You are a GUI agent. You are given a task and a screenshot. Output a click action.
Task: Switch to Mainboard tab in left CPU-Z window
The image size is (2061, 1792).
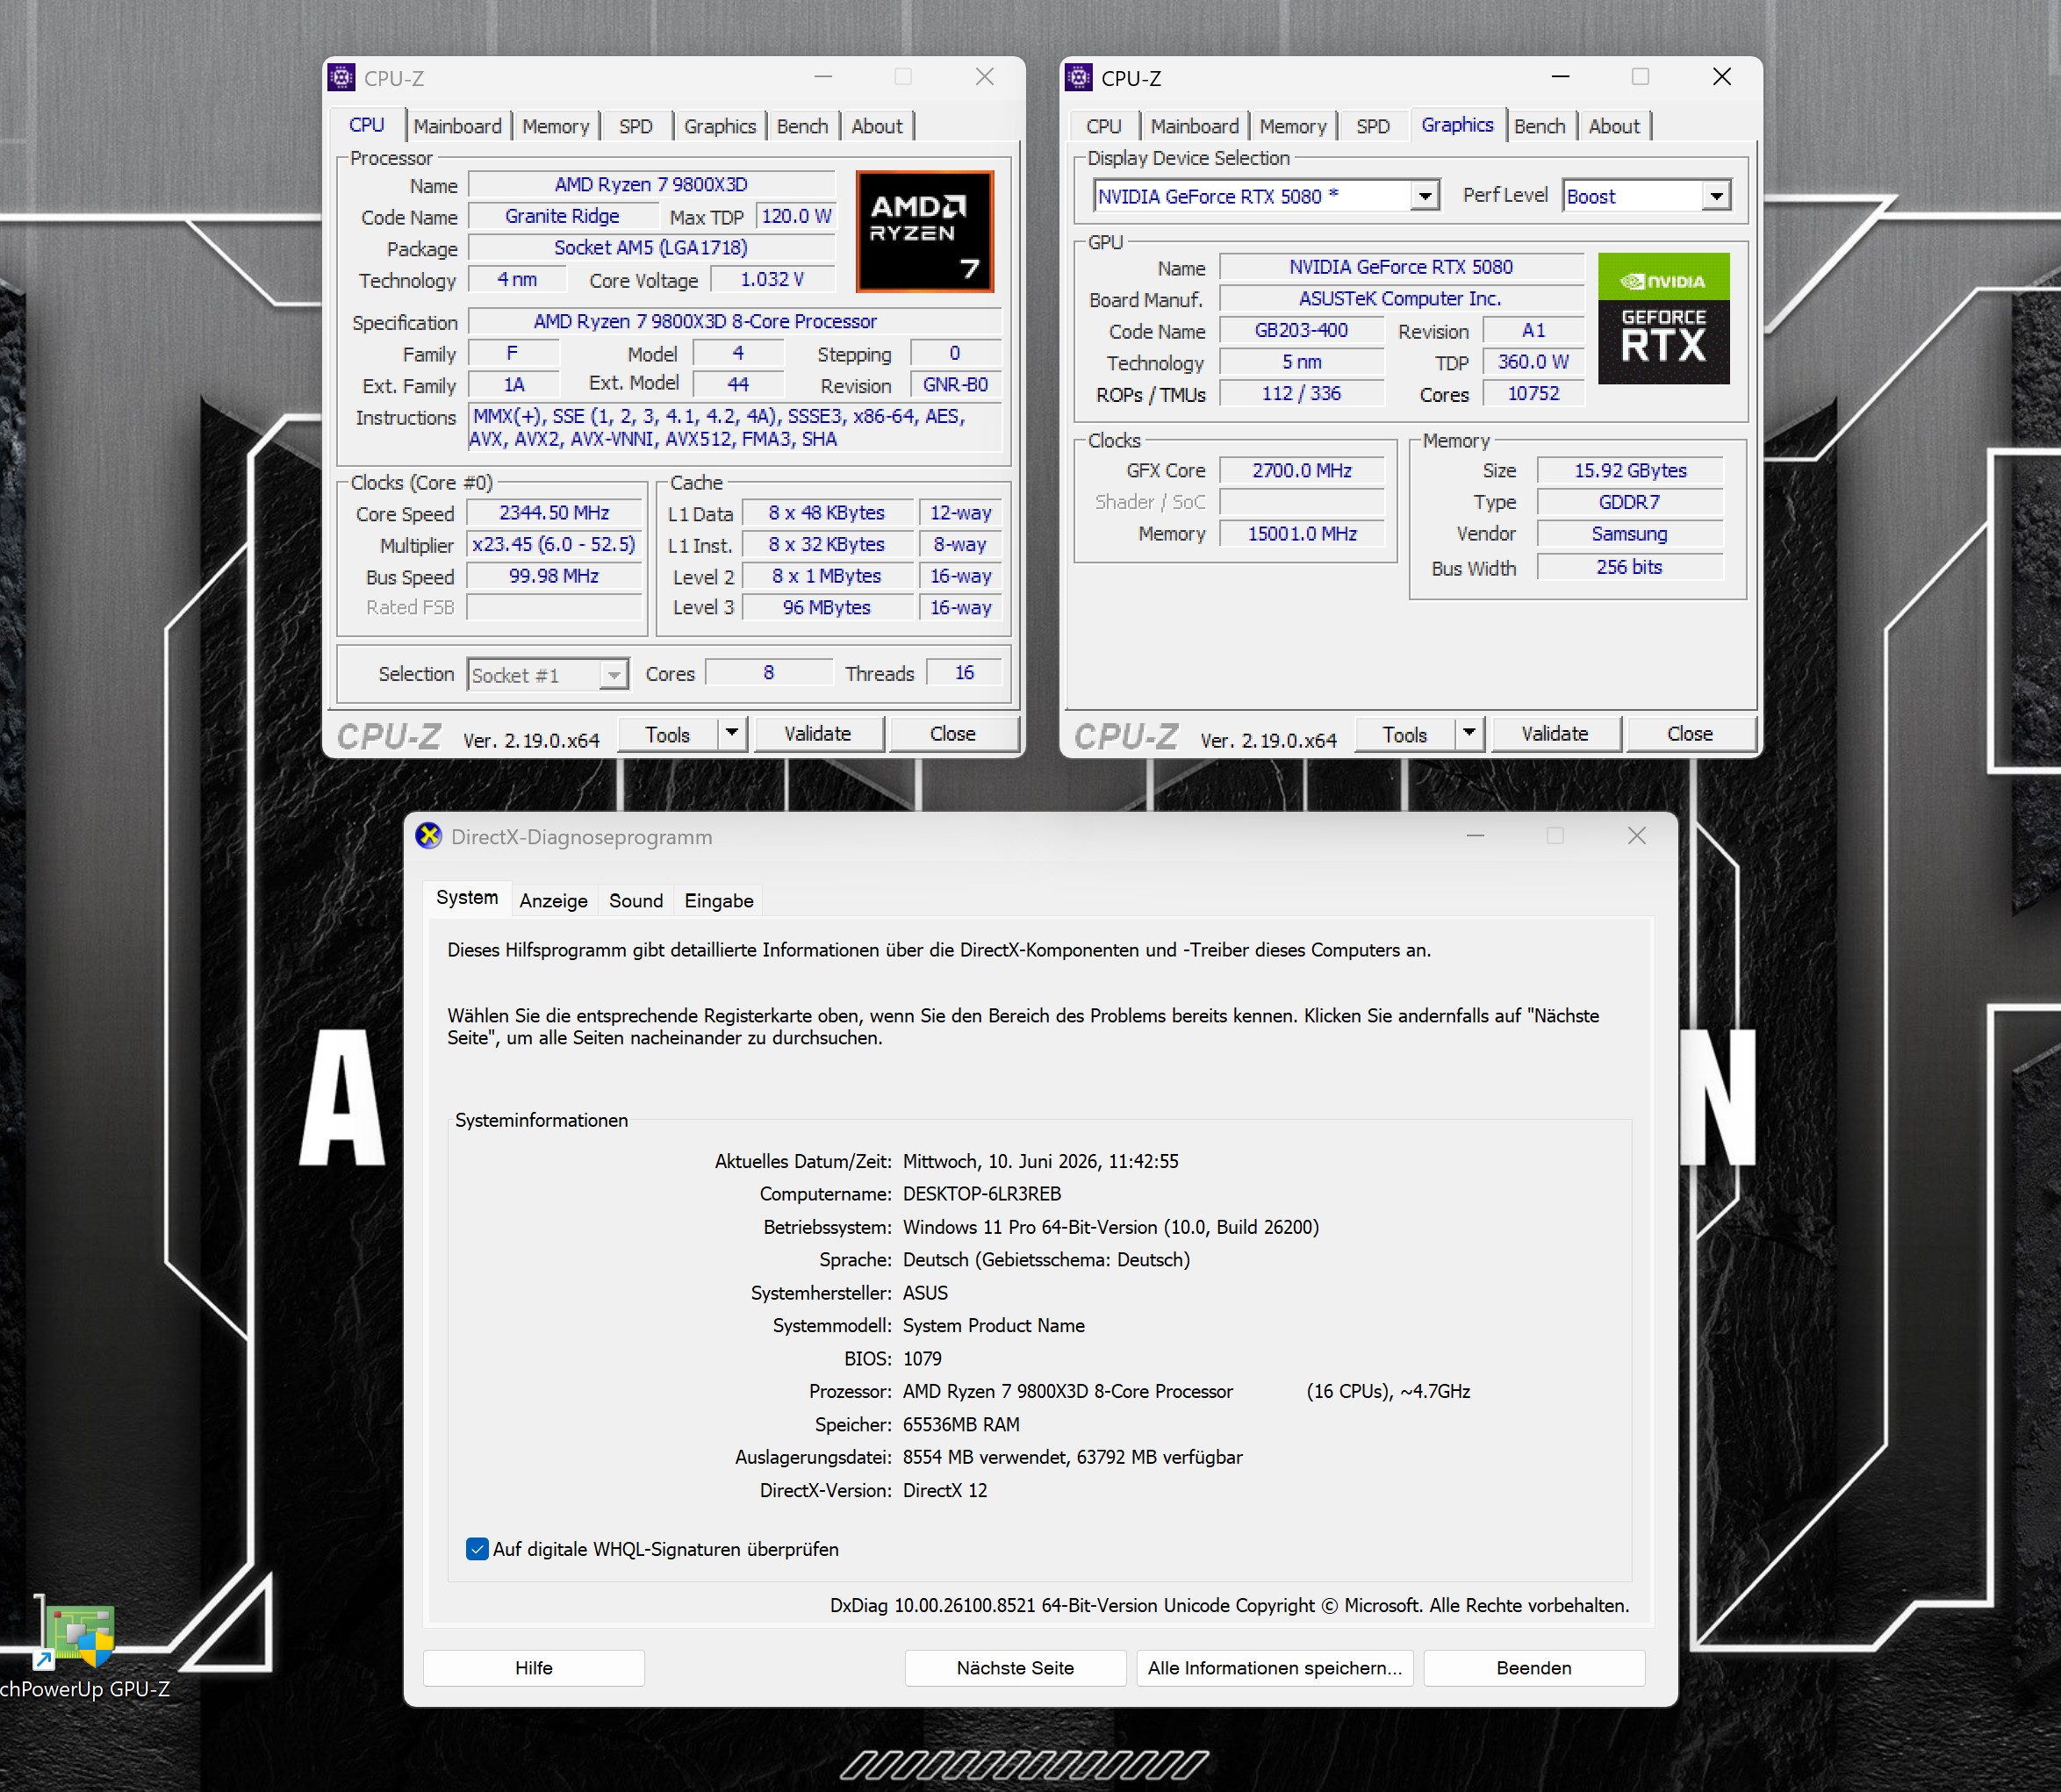pyautogui.click(x=458, y=126)
